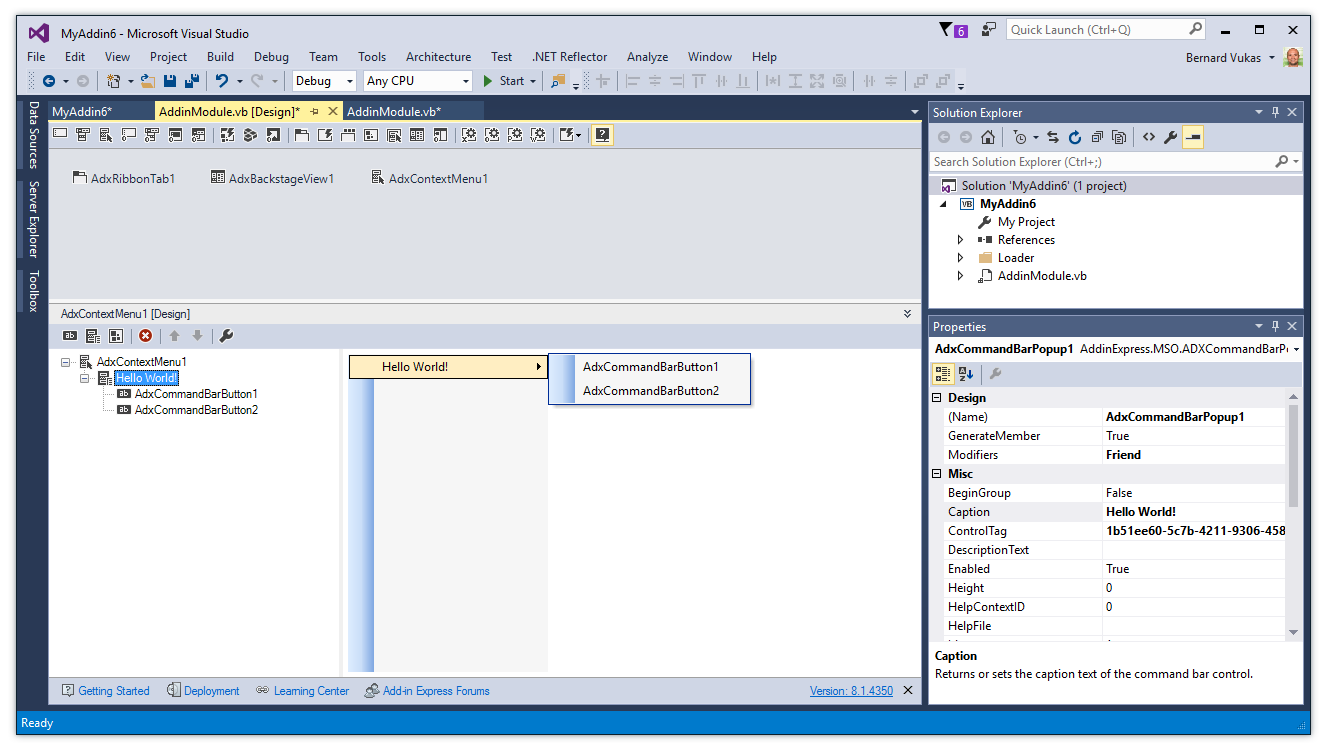Viewport: 1322px width, 745px height.
Task: Open the Add-in Express Forums link
Action: (x=427, y=691)
